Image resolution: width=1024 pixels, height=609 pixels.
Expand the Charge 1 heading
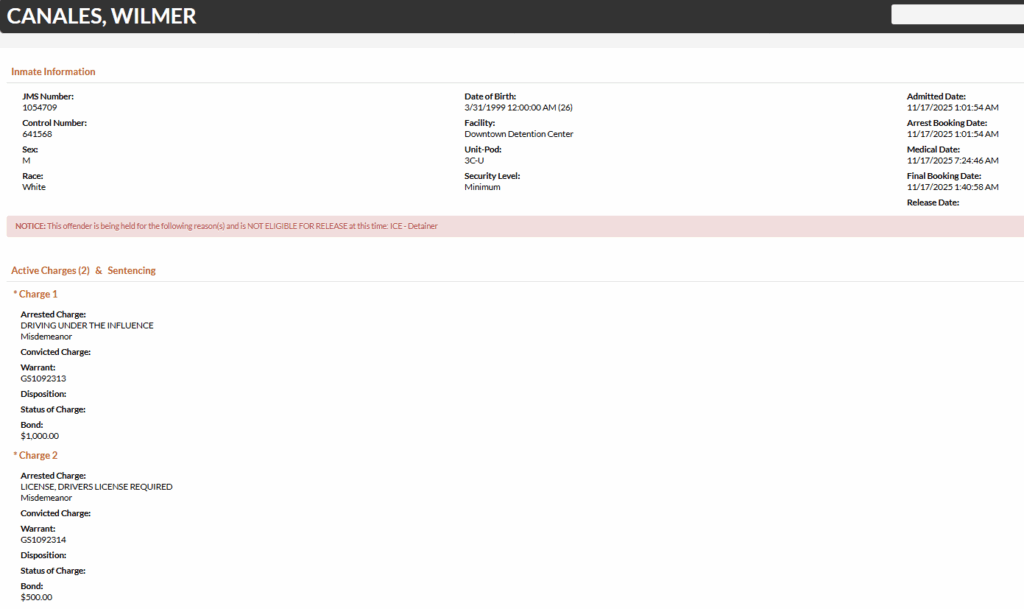(x=36, y=295)
